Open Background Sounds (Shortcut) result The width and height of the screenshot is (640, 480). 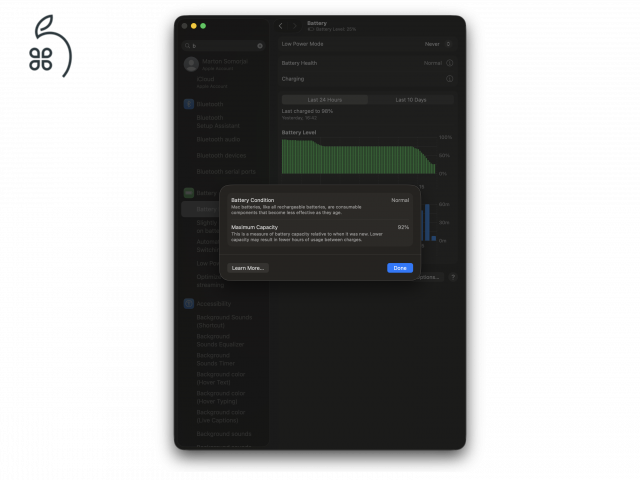click(224, 321)
